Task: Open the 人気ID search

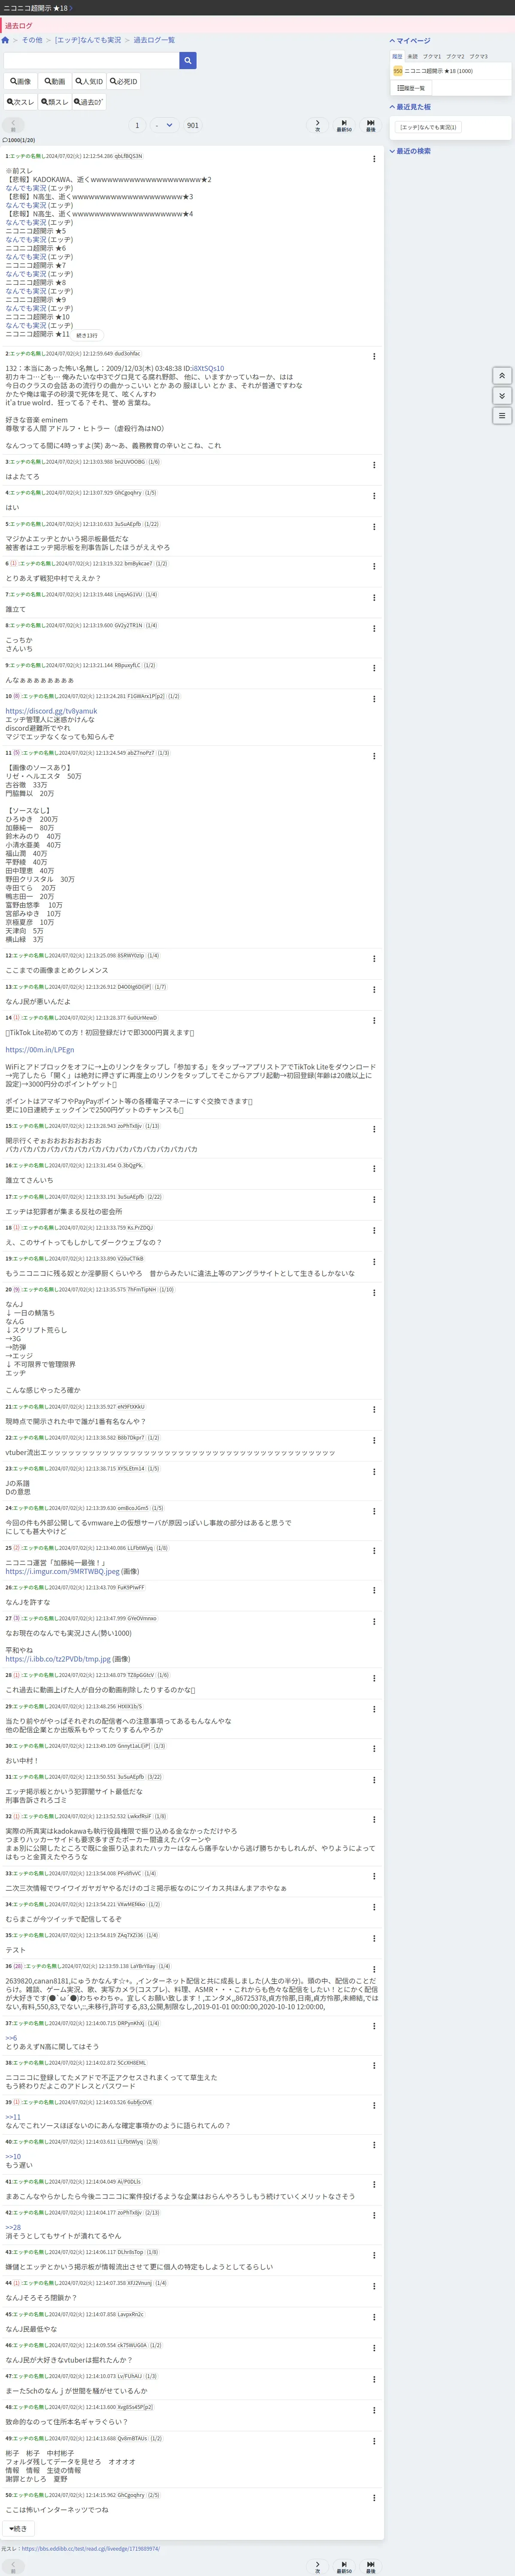Action: click(89, 82)
